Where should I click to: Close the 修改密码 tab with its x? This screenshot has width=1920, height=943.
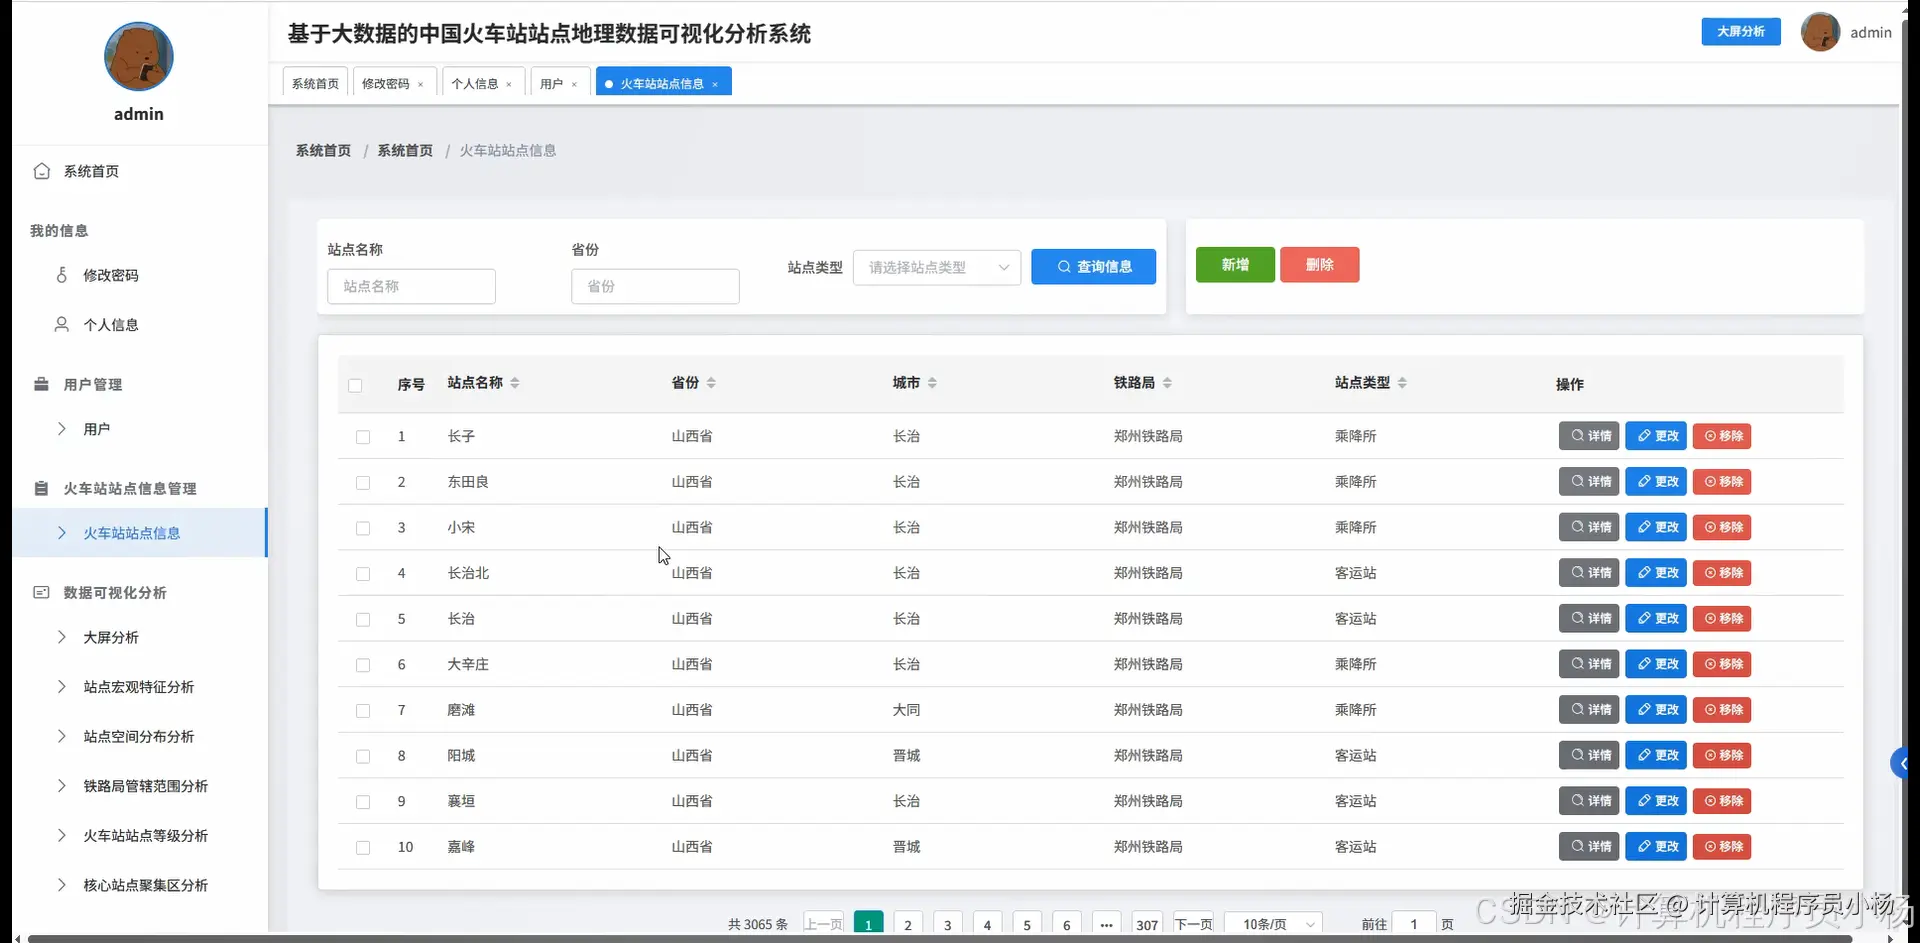click(420, 84)
